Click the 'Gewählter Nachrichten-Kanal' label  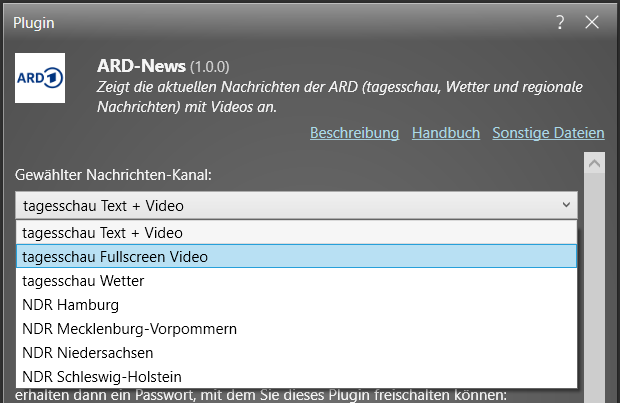[x=113, y=175]
